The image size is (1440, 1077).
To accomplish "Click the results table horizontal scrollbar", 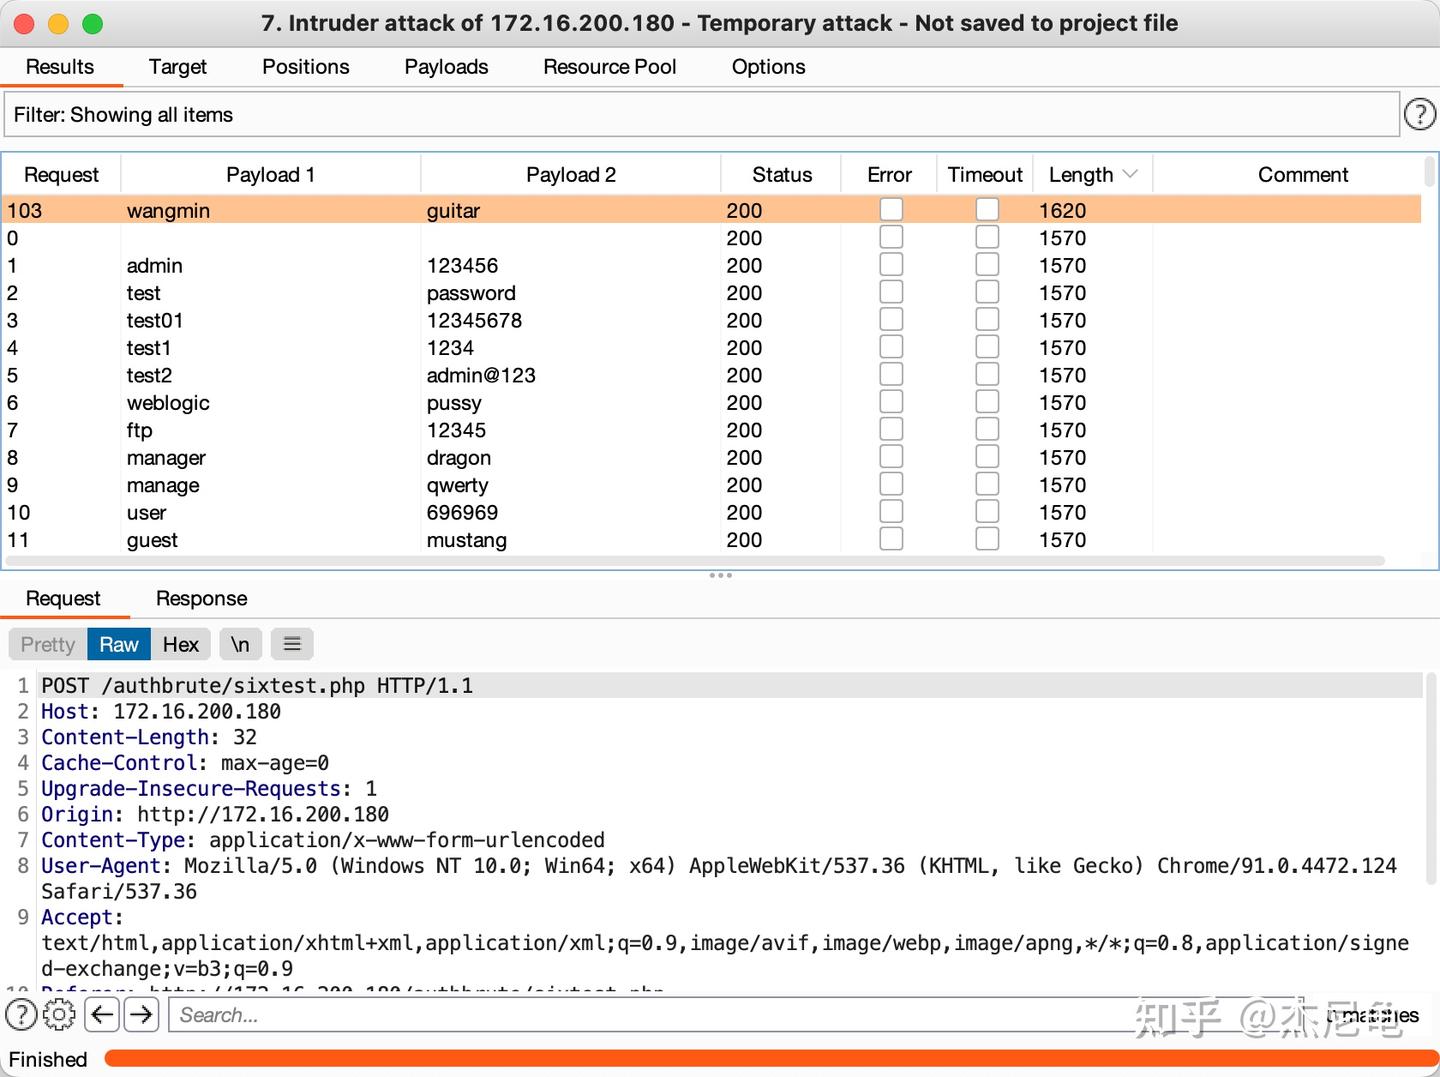I will pyautogui.click(x=696, y=561).
